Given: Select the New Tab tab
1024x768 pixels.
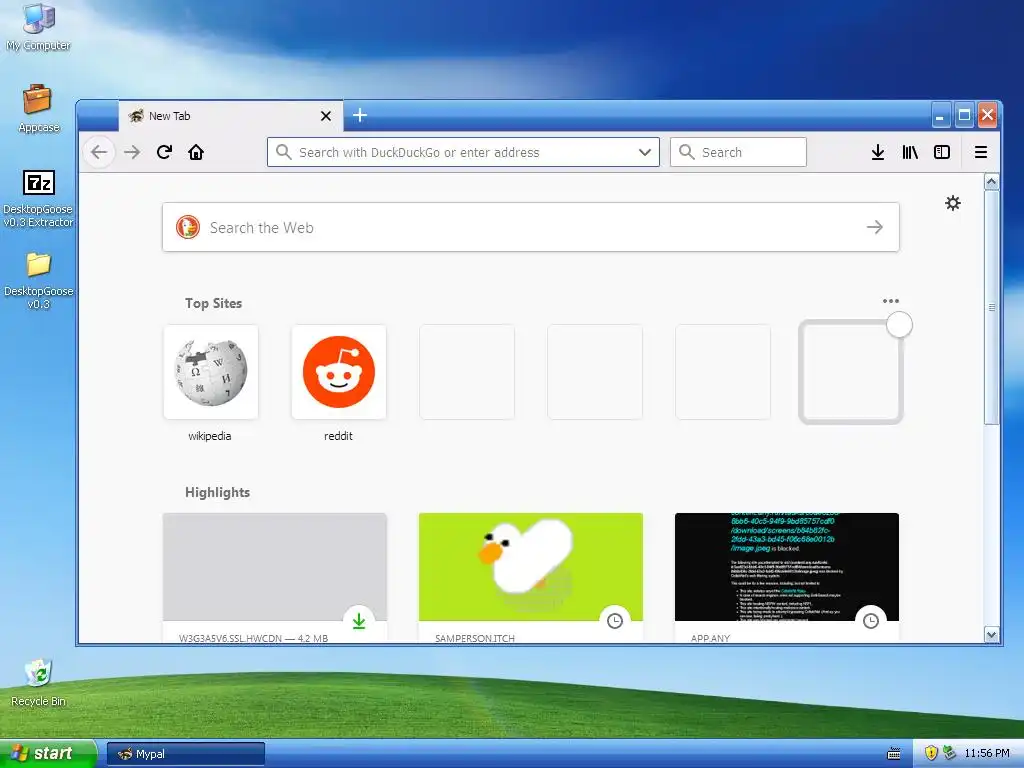Looking at the screenshot, I should [x=230, y=116].
